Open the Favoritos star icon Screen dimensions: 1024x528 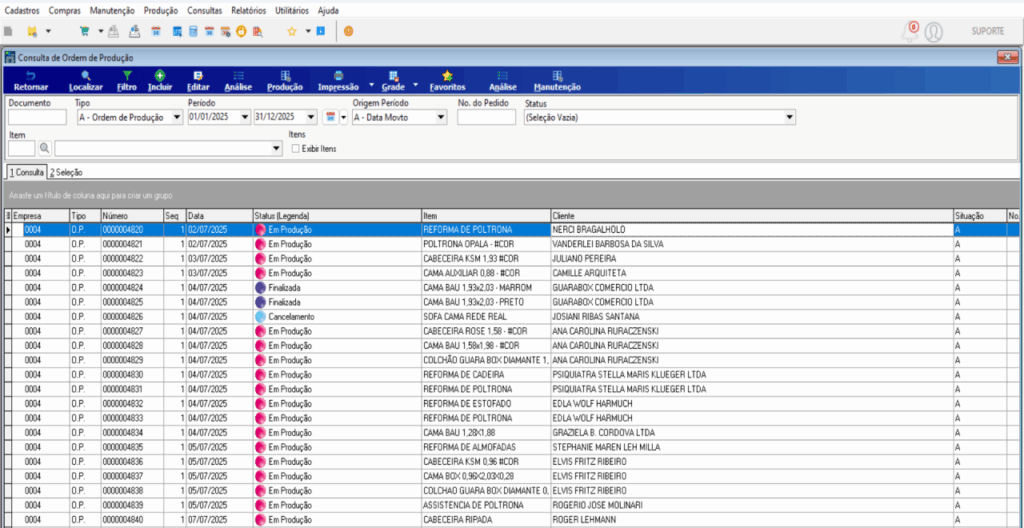point(447,80)
